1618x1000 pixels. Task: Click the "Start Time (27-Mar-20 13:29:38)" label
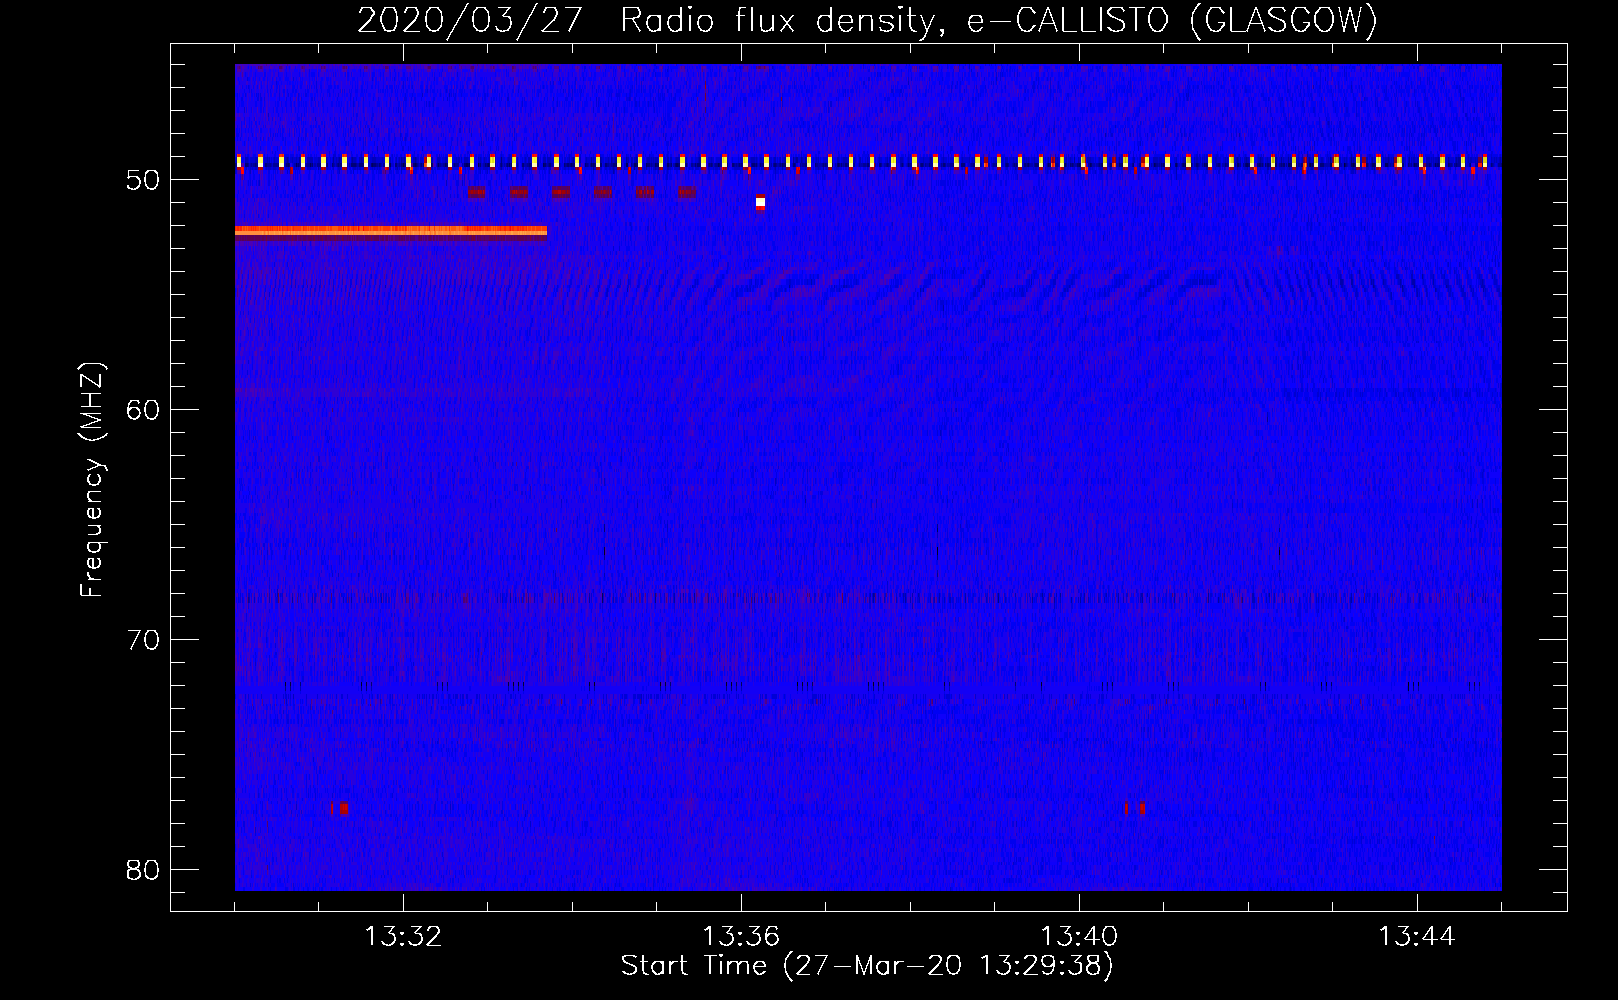tap(867, 966)
